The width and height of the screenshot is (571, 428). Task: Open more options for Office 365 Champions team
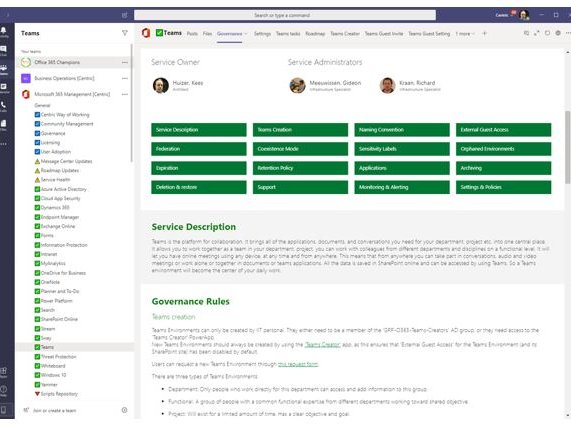click(x=125, y=62)
